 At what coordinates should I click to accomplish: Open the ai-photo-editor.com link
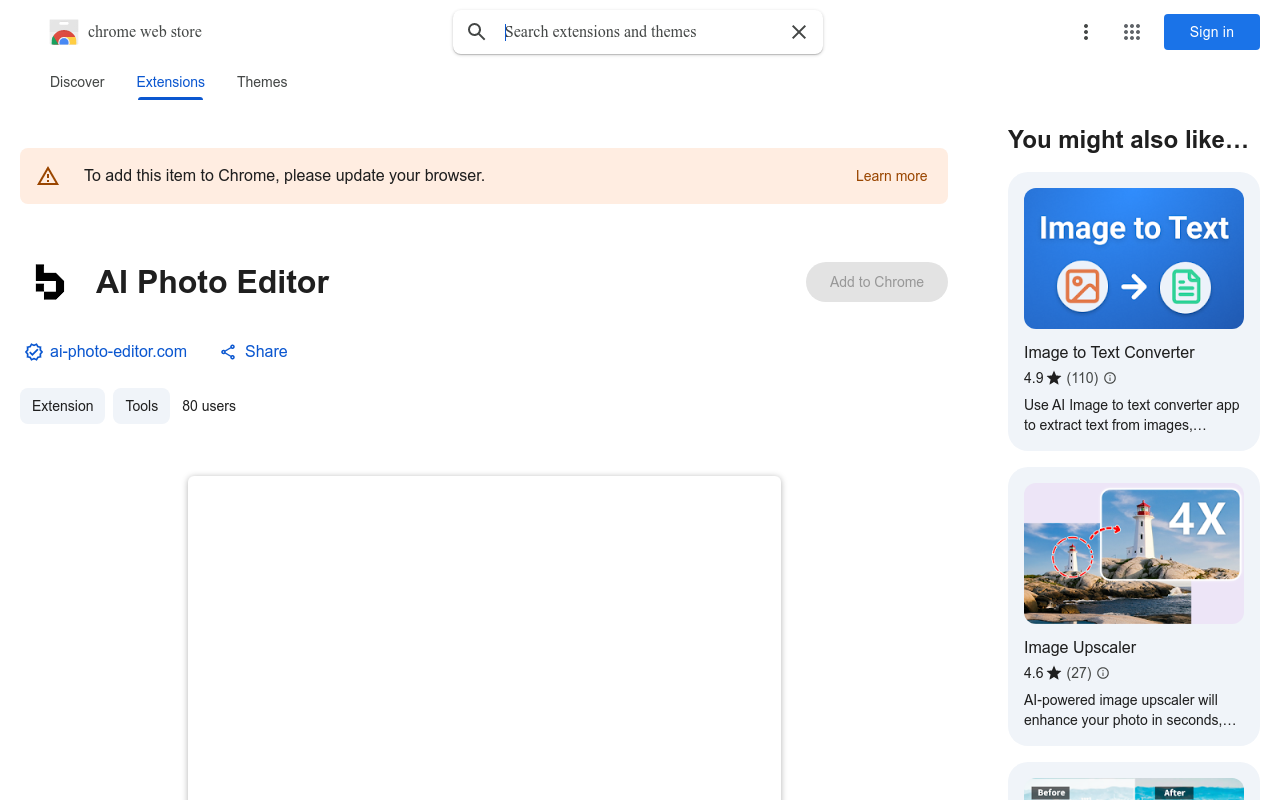pyautogui.click(x=118, y=352)
